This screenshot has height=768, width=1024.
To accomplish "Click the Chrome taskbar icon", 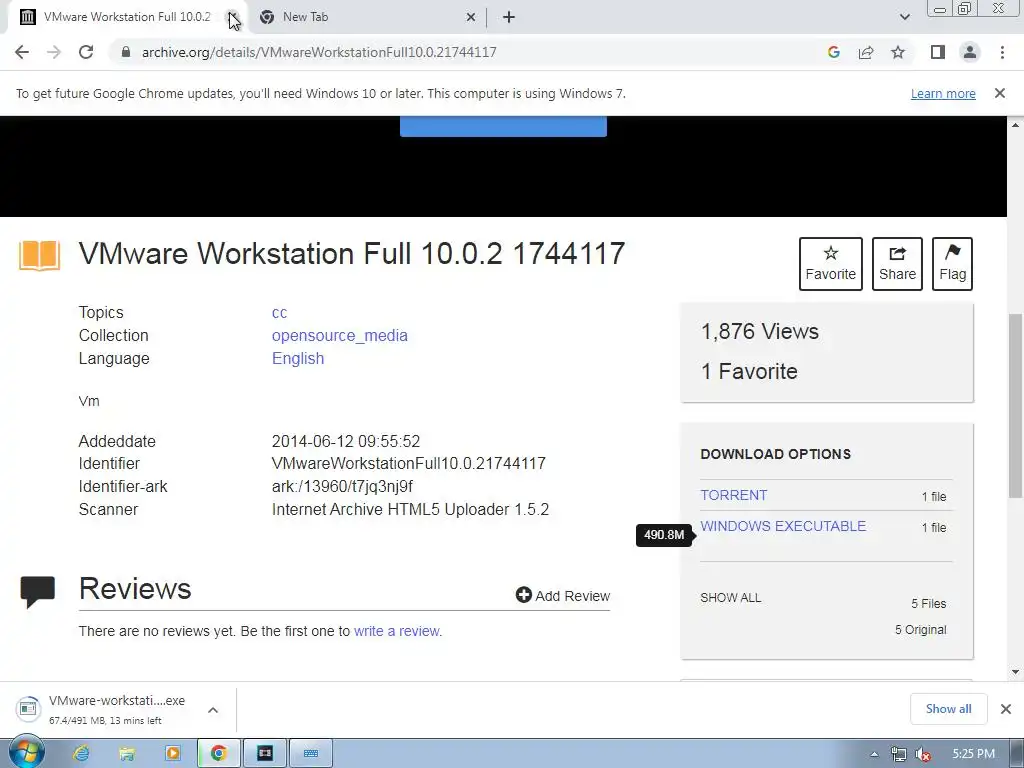I will [x=219, y=754].
